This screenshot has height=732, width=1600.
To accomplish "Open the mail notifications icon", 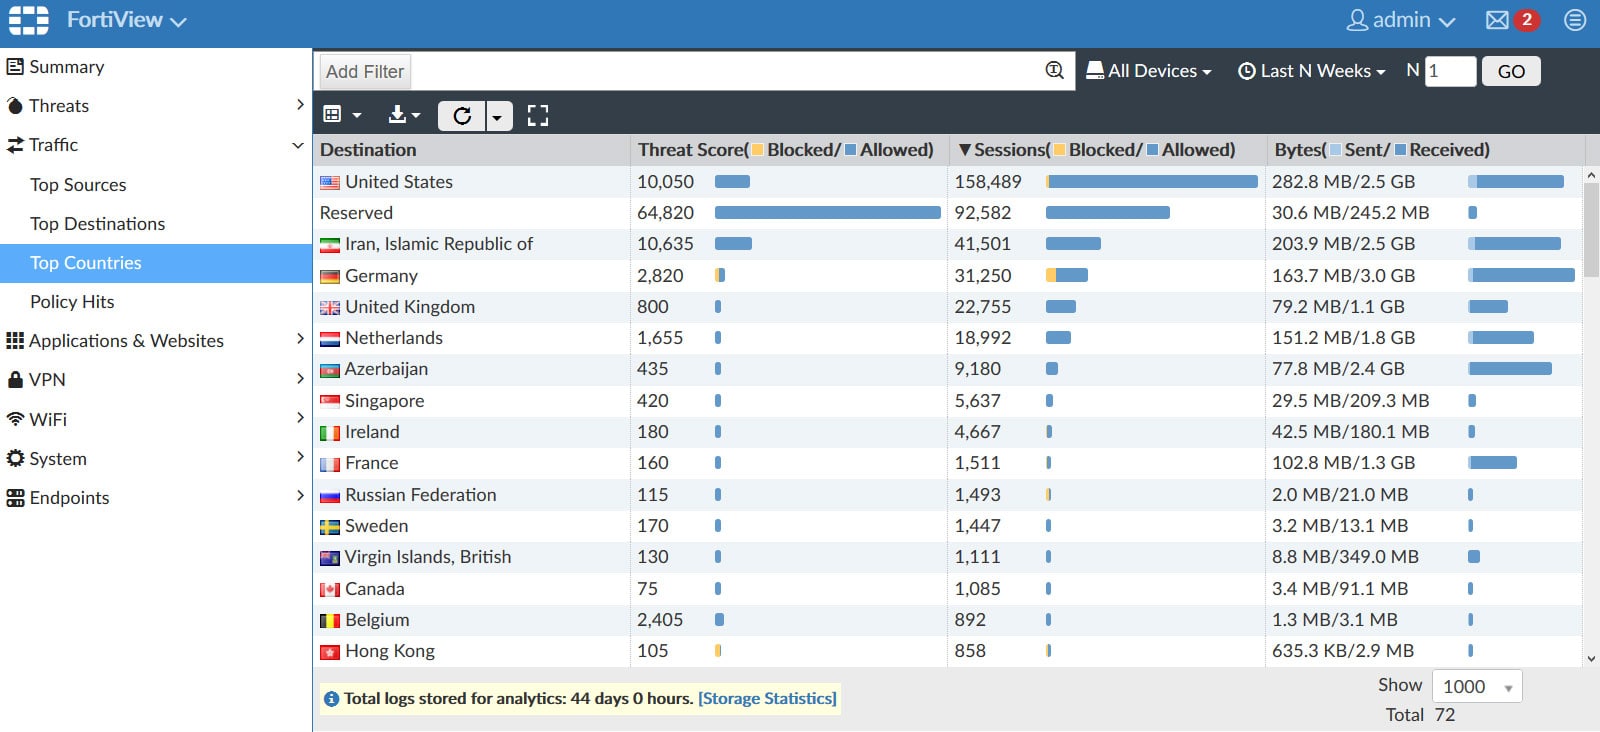I will [1497, 20].
